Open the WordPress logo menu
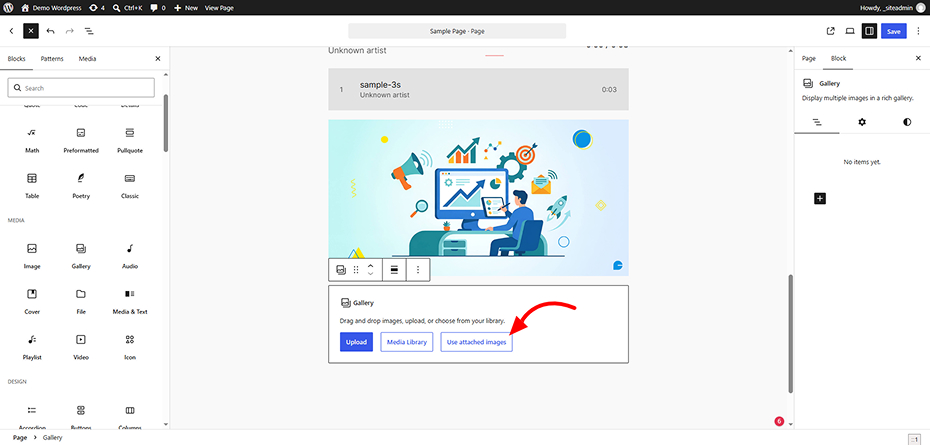The height and width of the screenshot is (445, 930). [x=8, y=8]
